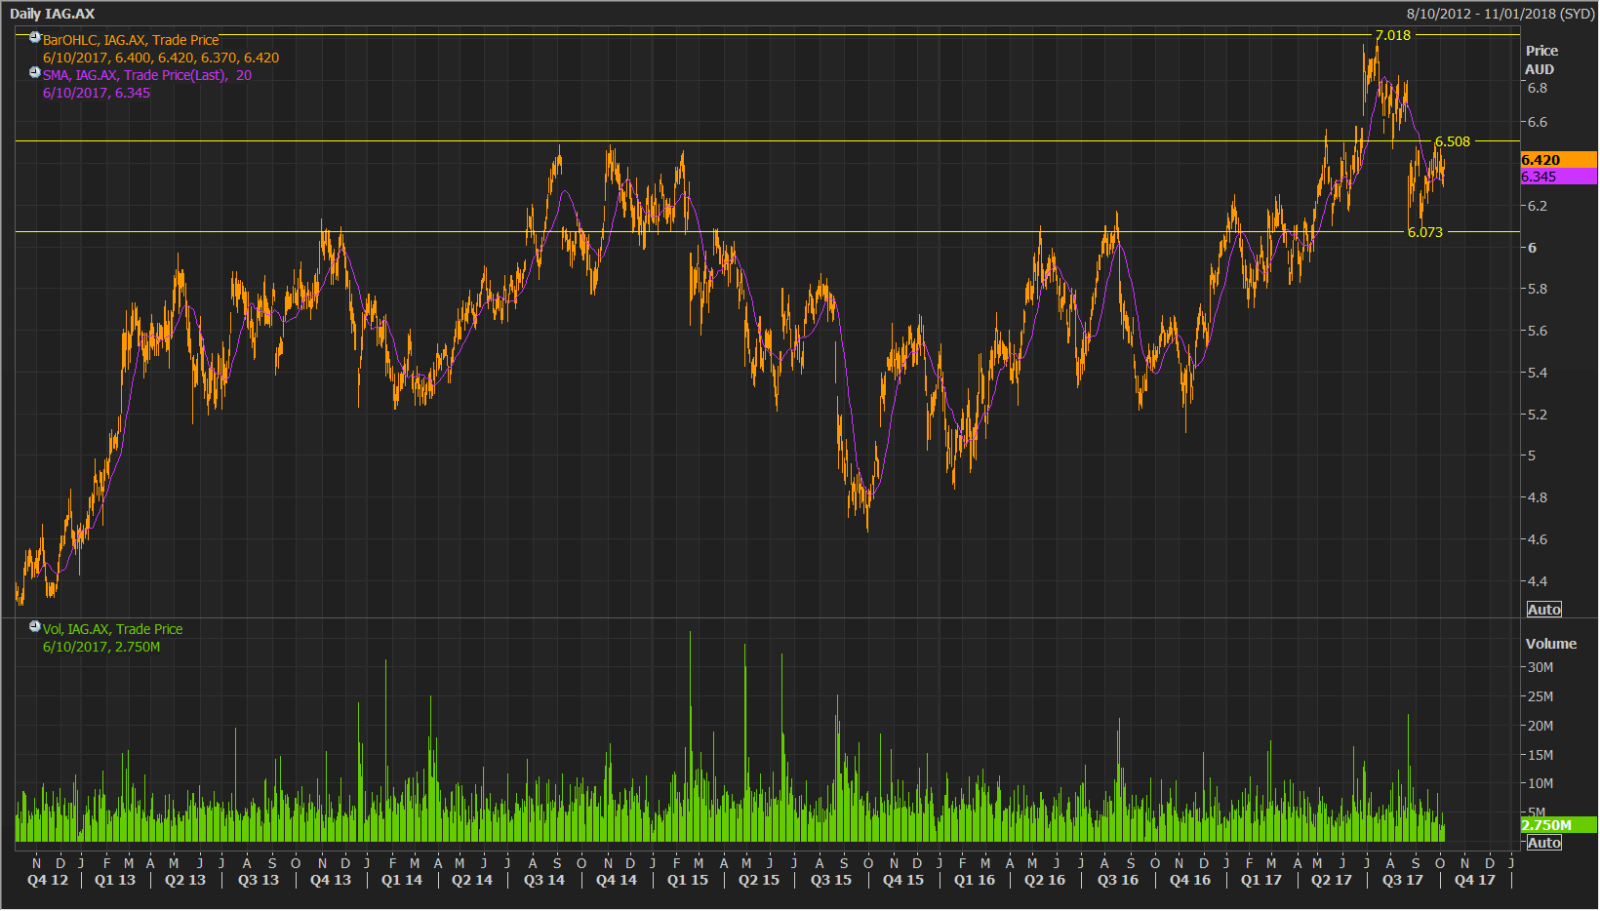Select 'BarOHLC, IAG.AX, Trade Price' legend label
The height and width of the screenshot is (911, 1600).
130,40
